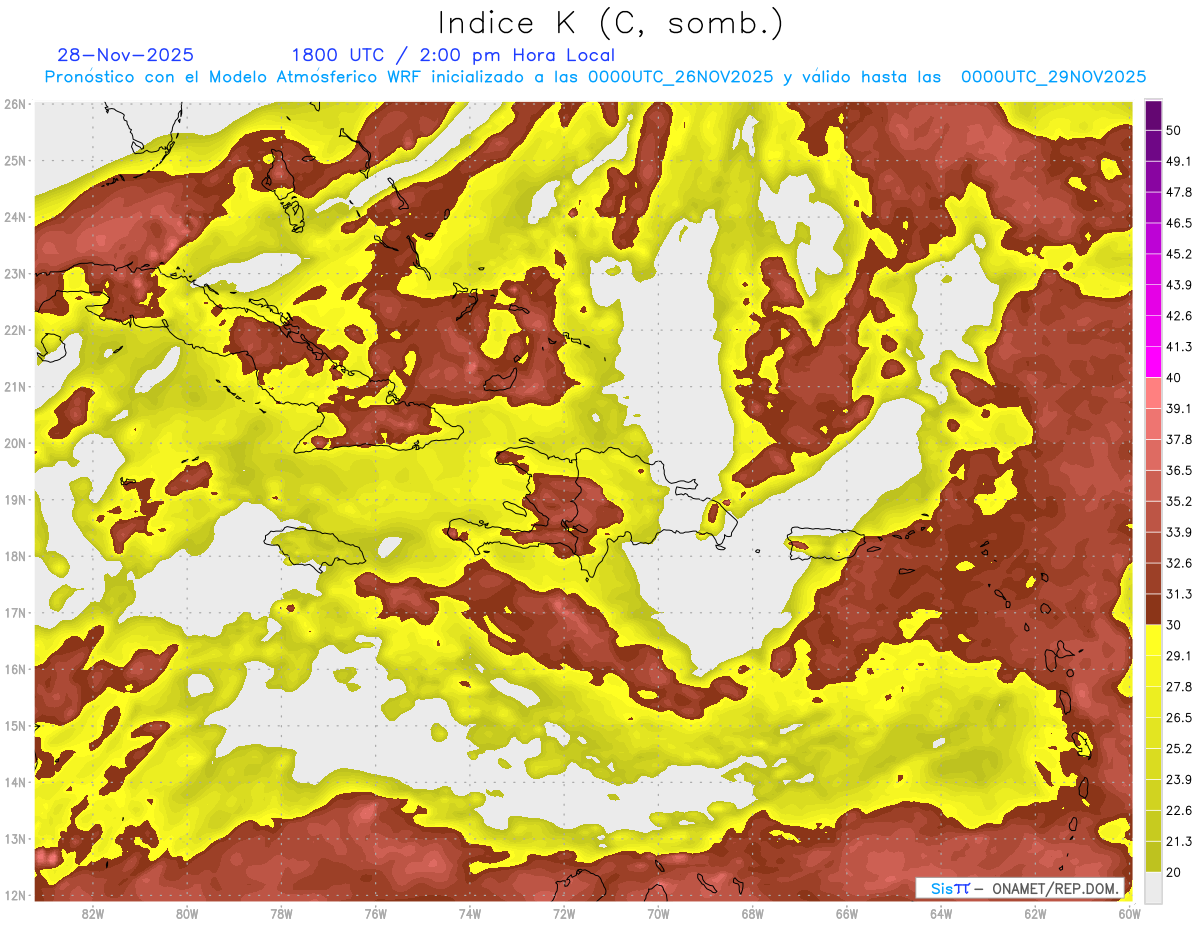1200x927 pixels.
Task: Click the '18N' latitude label
Action: click(15, 556)
